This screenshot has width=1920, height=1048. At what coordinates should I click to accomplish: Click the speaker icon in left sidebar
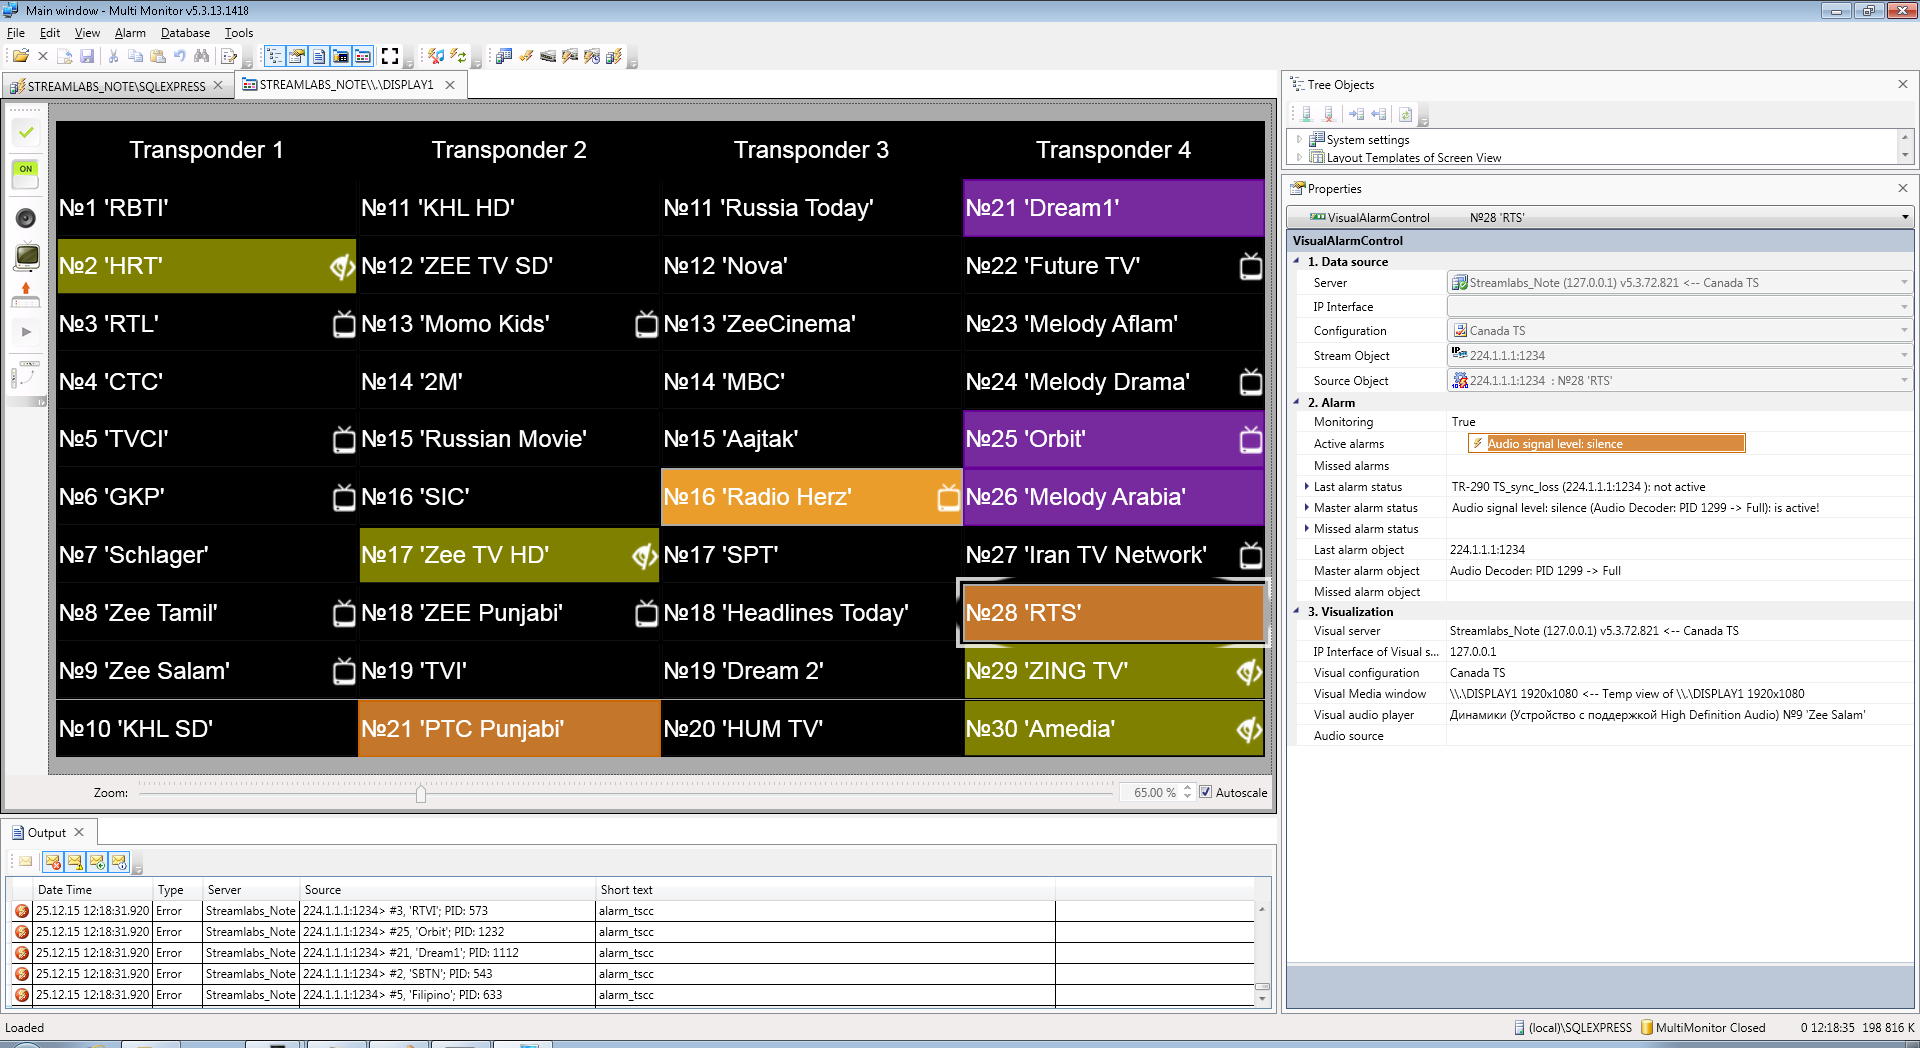coord(26,218)
